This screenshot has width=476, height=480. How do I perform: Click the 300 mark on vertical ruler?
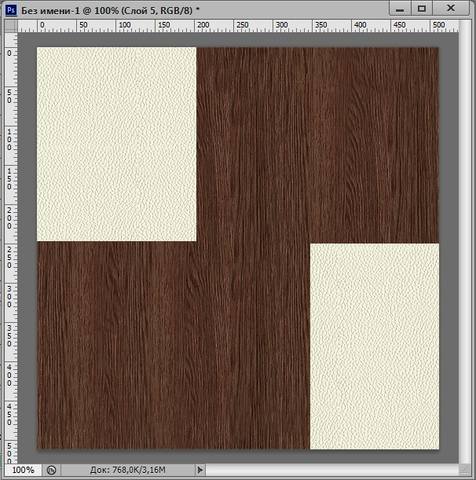tap(9, 296)
